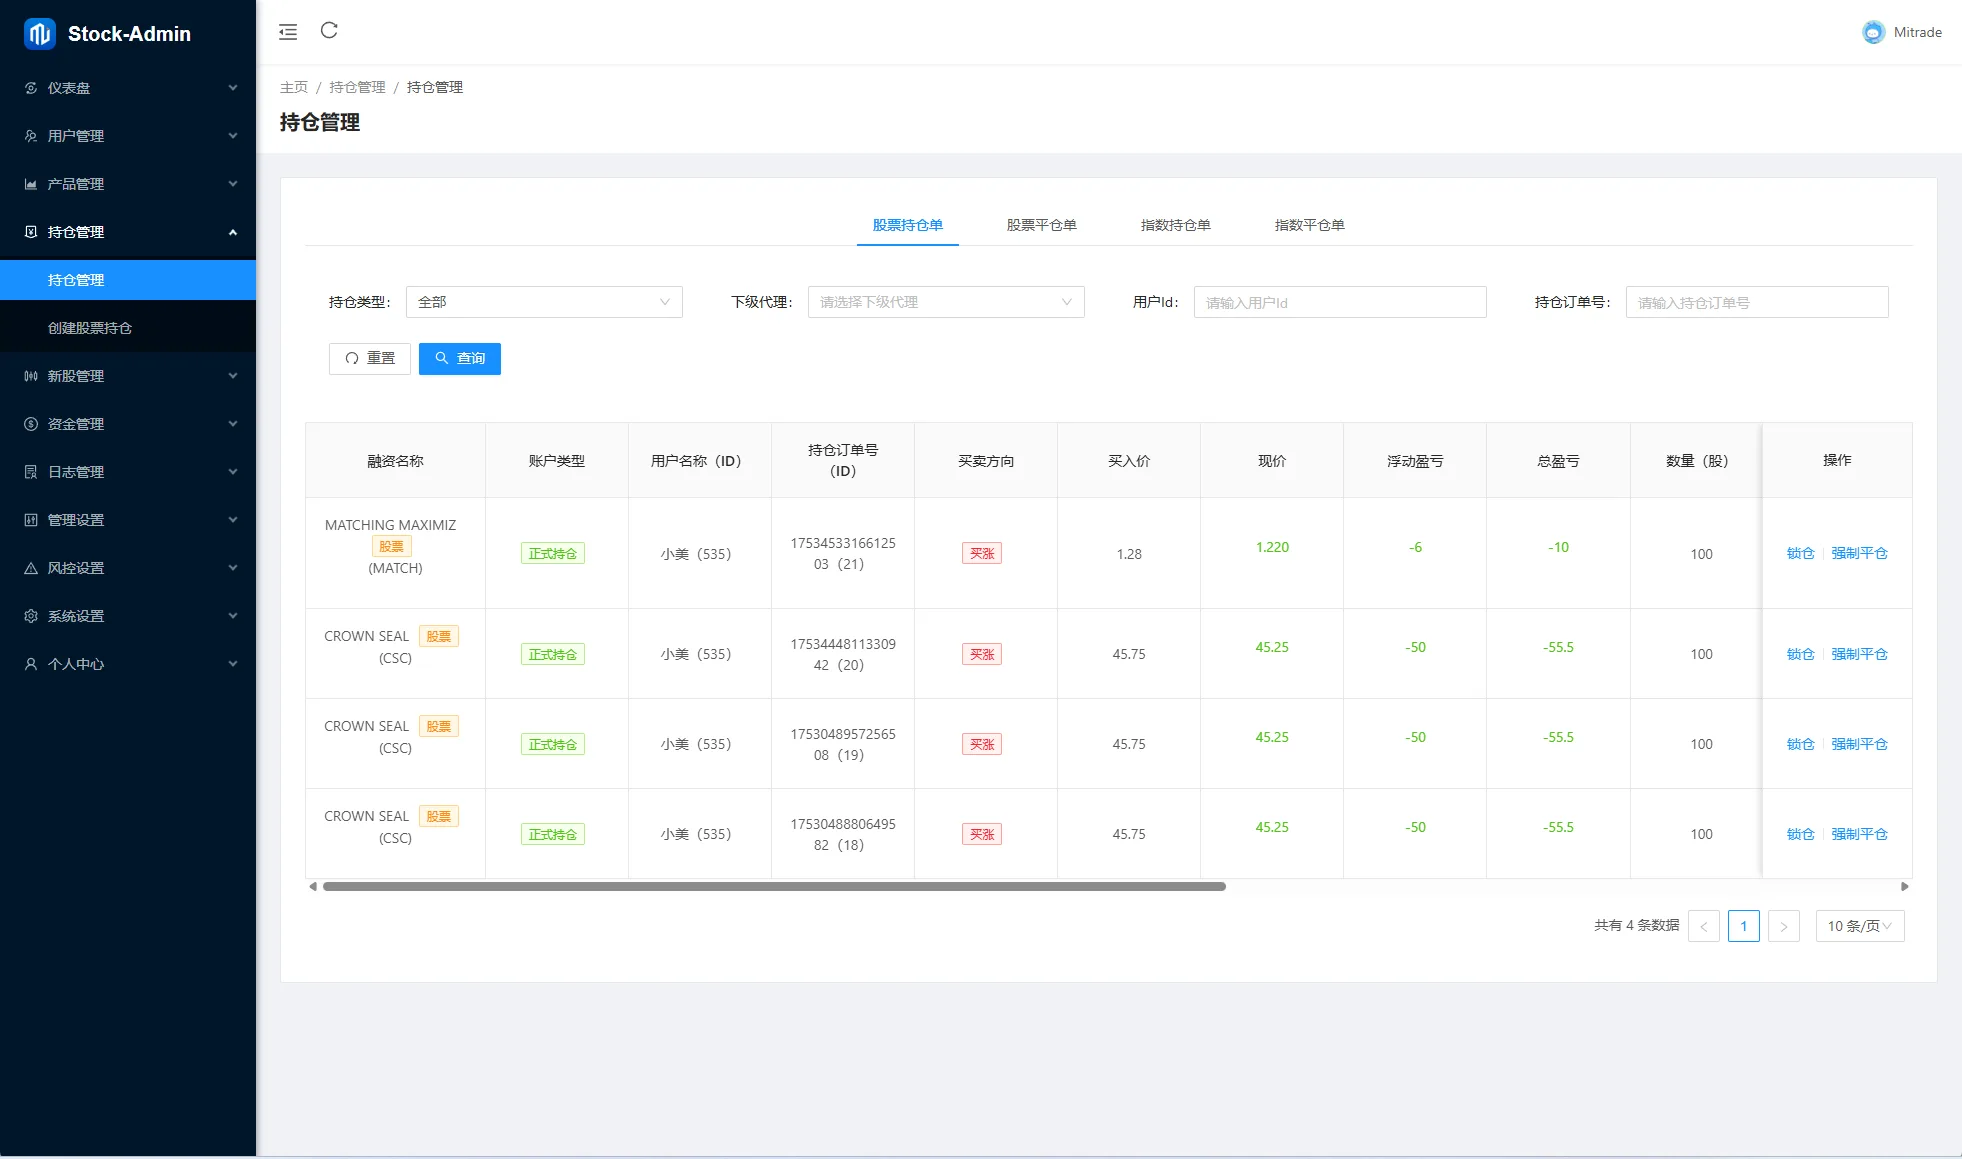Collapse the sidebar with the menu fold icon
Screen dimensions: 1962x1159
pyautogui.click(x=288, y=32)
